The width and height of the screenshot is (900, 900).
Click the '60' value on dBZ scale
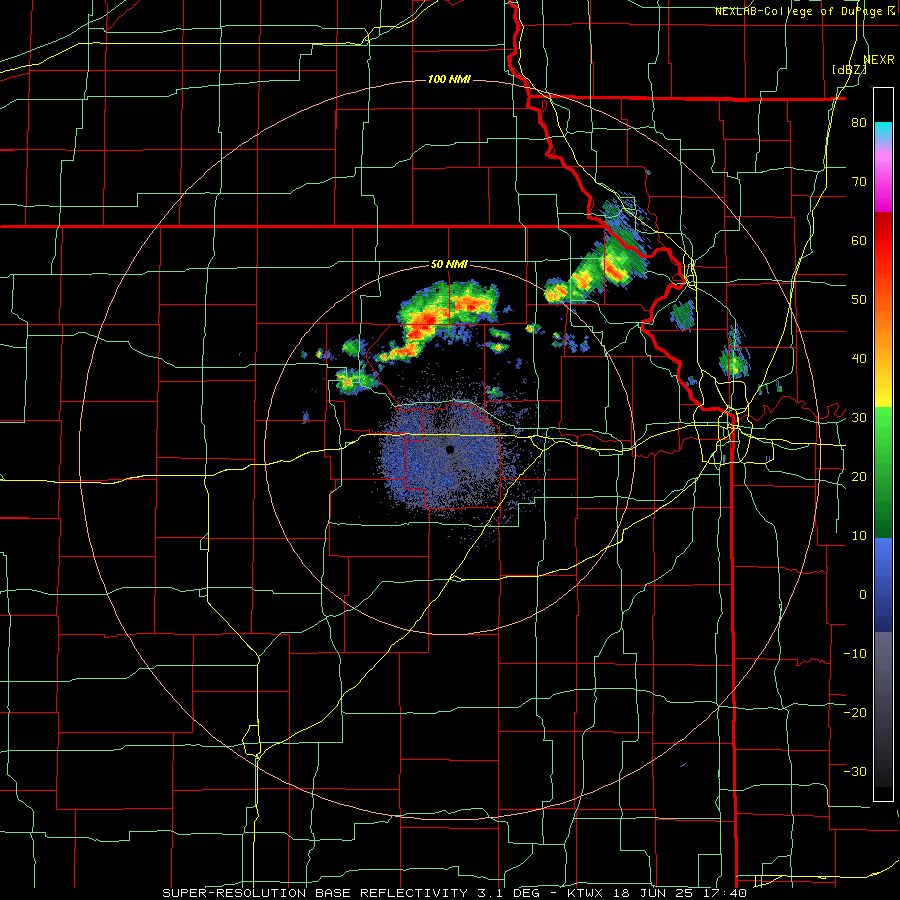coord(859,240)
